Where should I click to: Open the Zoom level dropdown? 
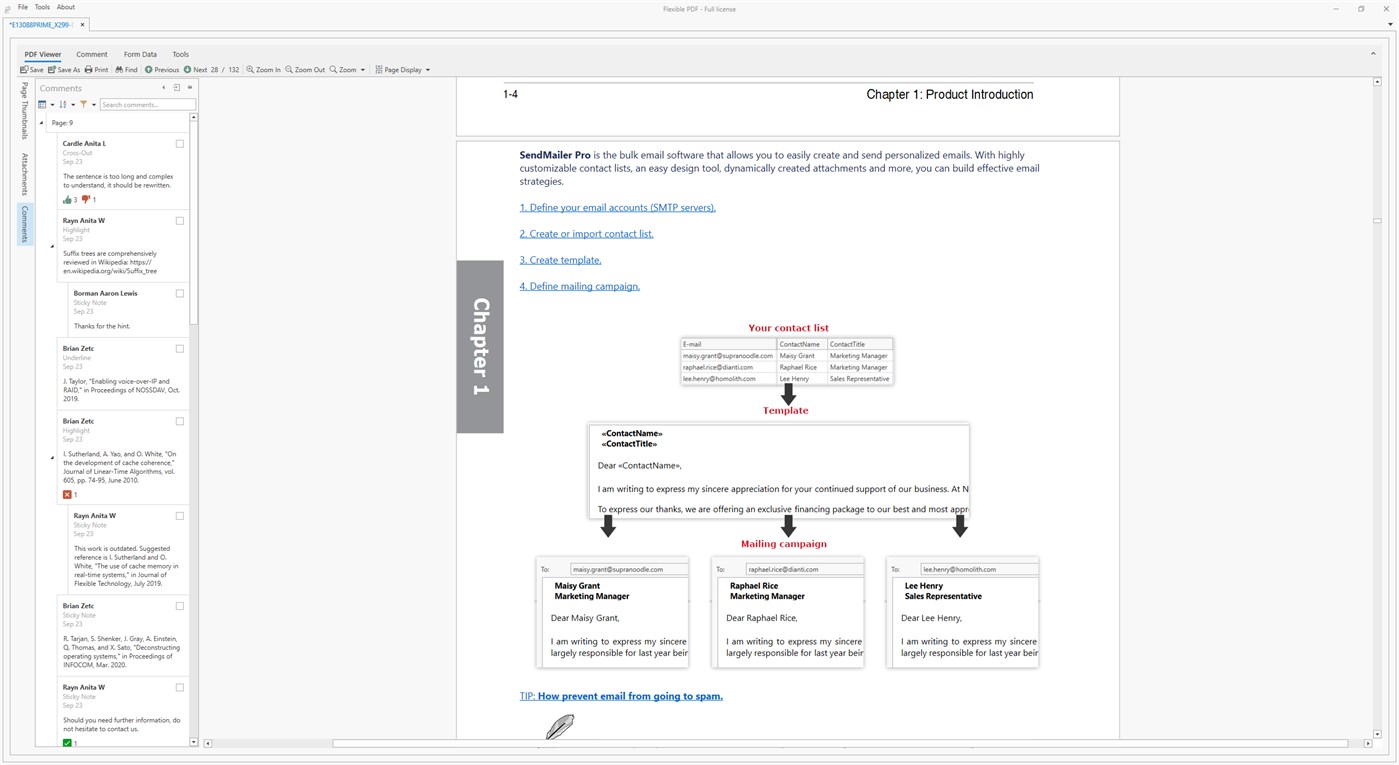[348, 69]
